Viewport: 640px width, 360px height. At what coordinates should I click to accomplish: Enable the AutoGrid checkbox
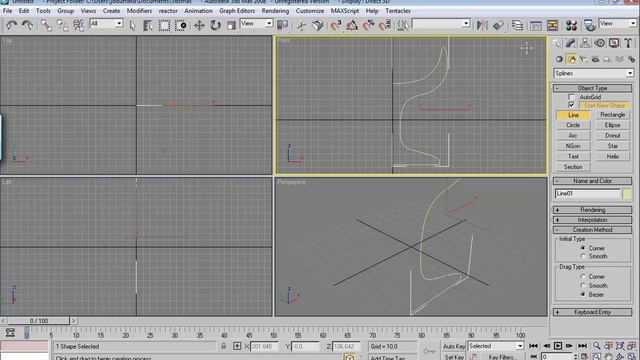[x=571, y=97]
